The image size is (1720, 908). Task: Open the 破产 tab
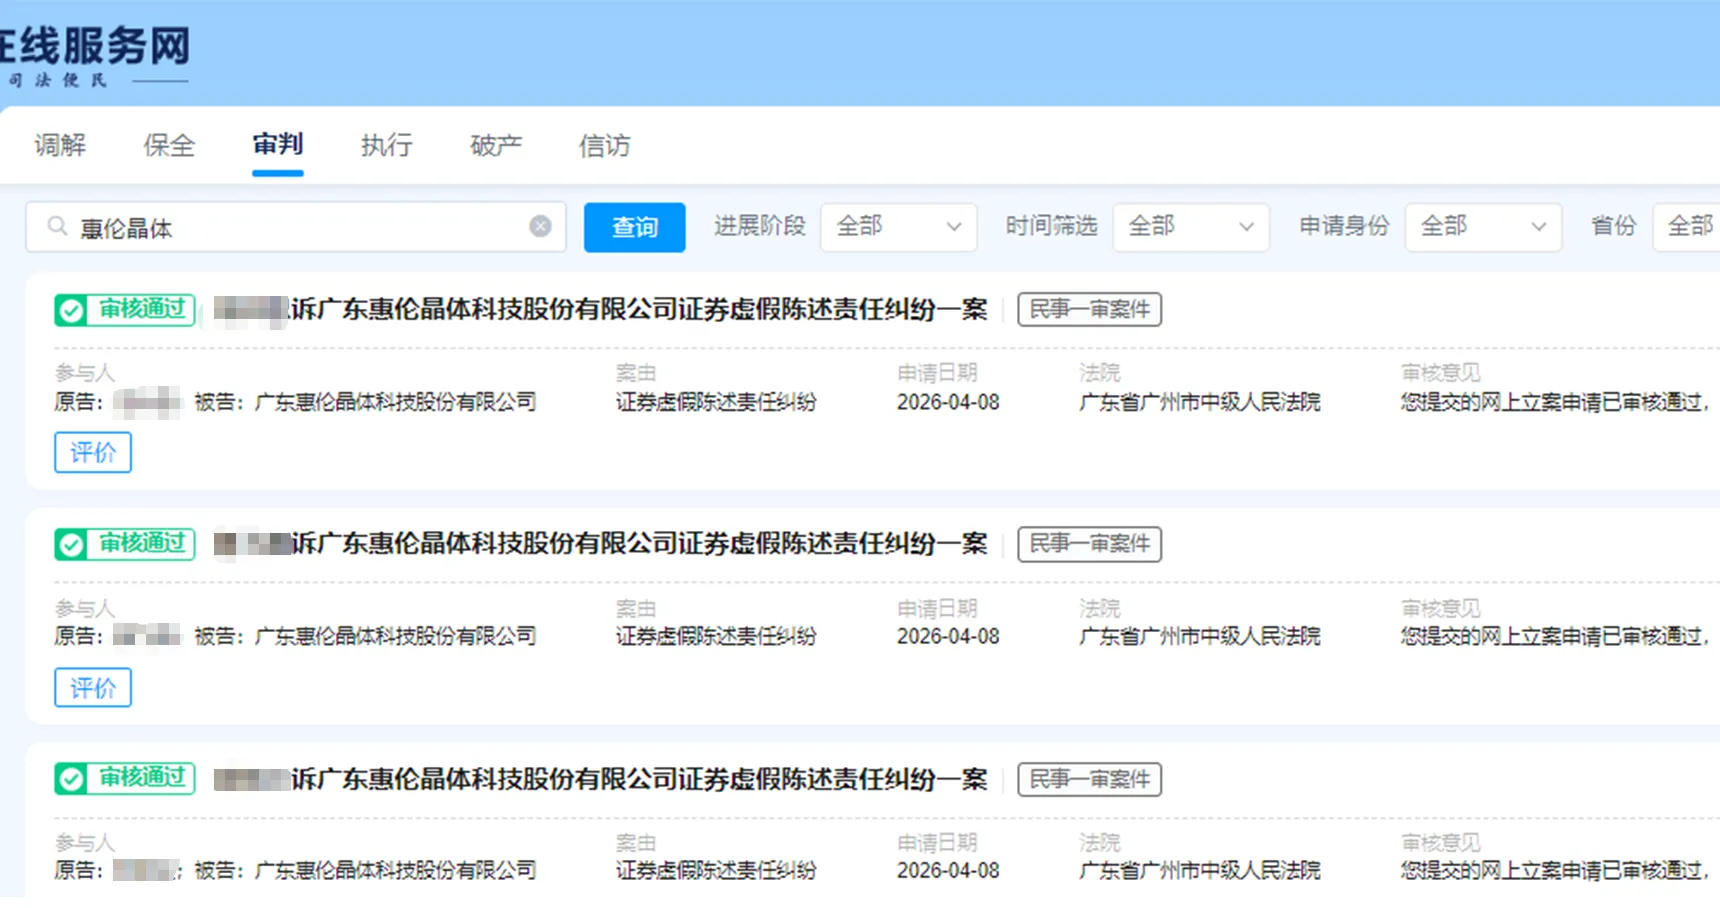tap(496, 146)
